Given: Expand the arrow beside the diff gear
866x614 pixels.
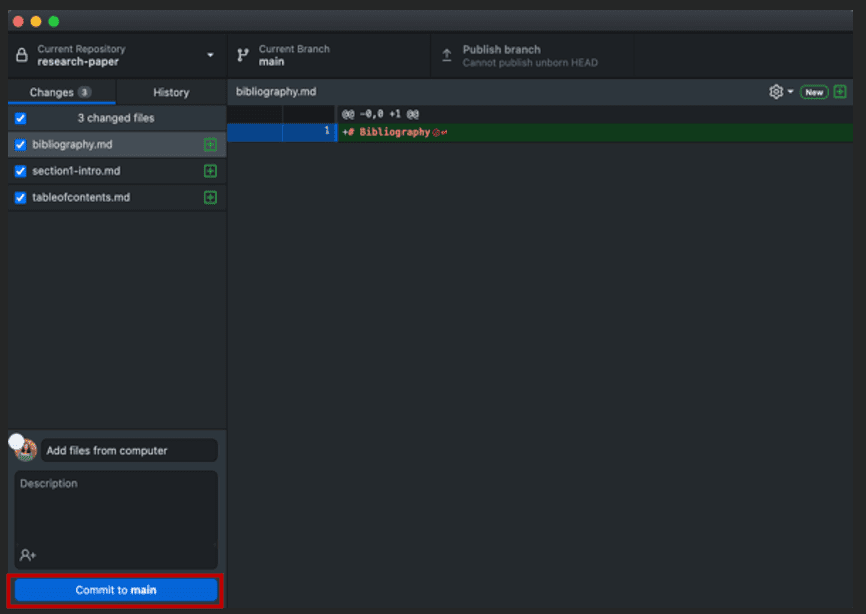Looking at the screenshot, I should 790,92.
